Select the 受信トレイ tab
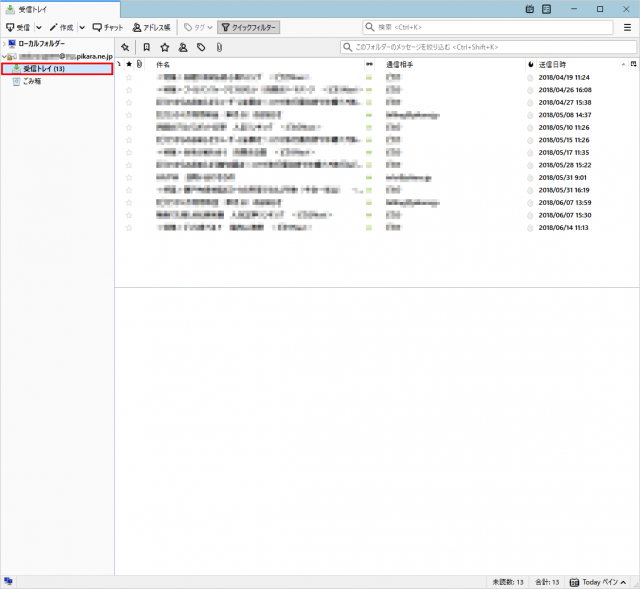This screenshot has width=640, height=589. coord(33,9)
